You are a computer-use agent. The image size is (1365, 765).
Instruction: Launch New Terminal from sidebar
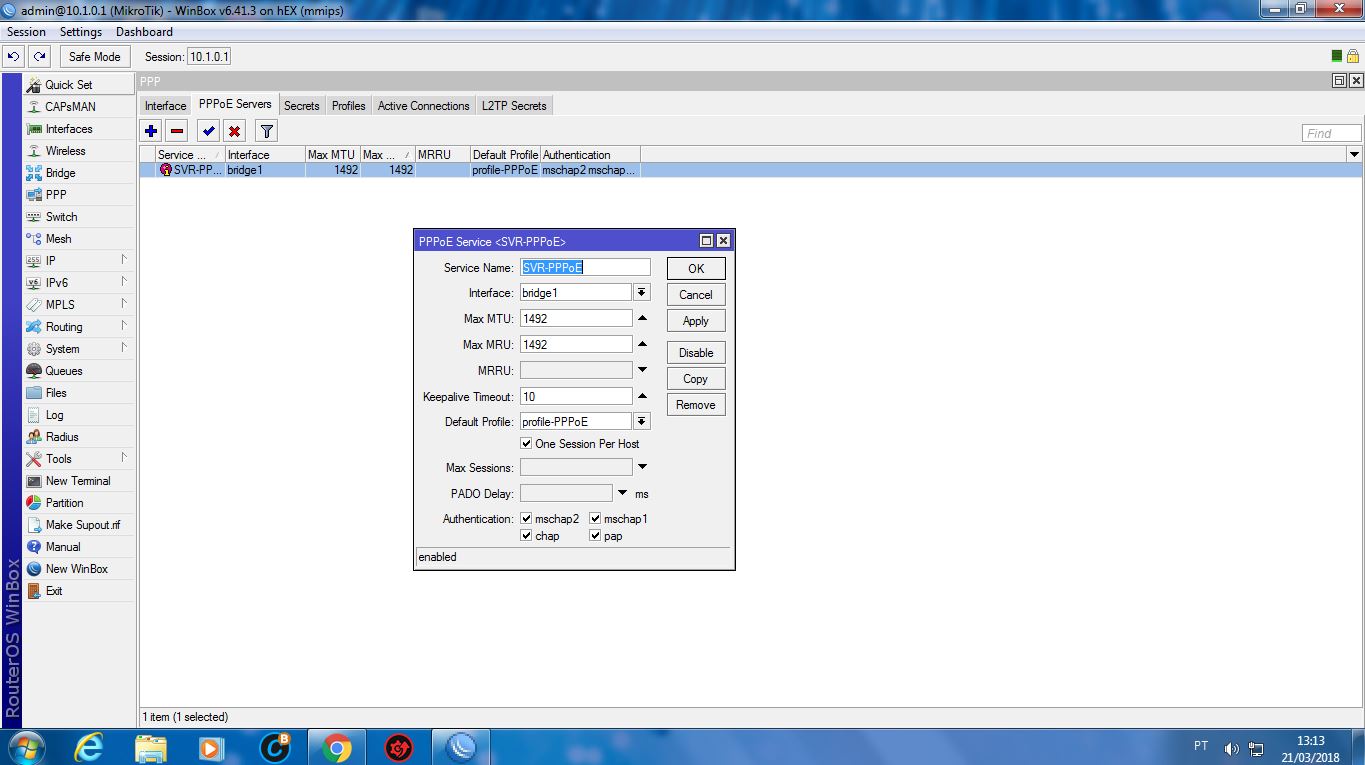79,481
